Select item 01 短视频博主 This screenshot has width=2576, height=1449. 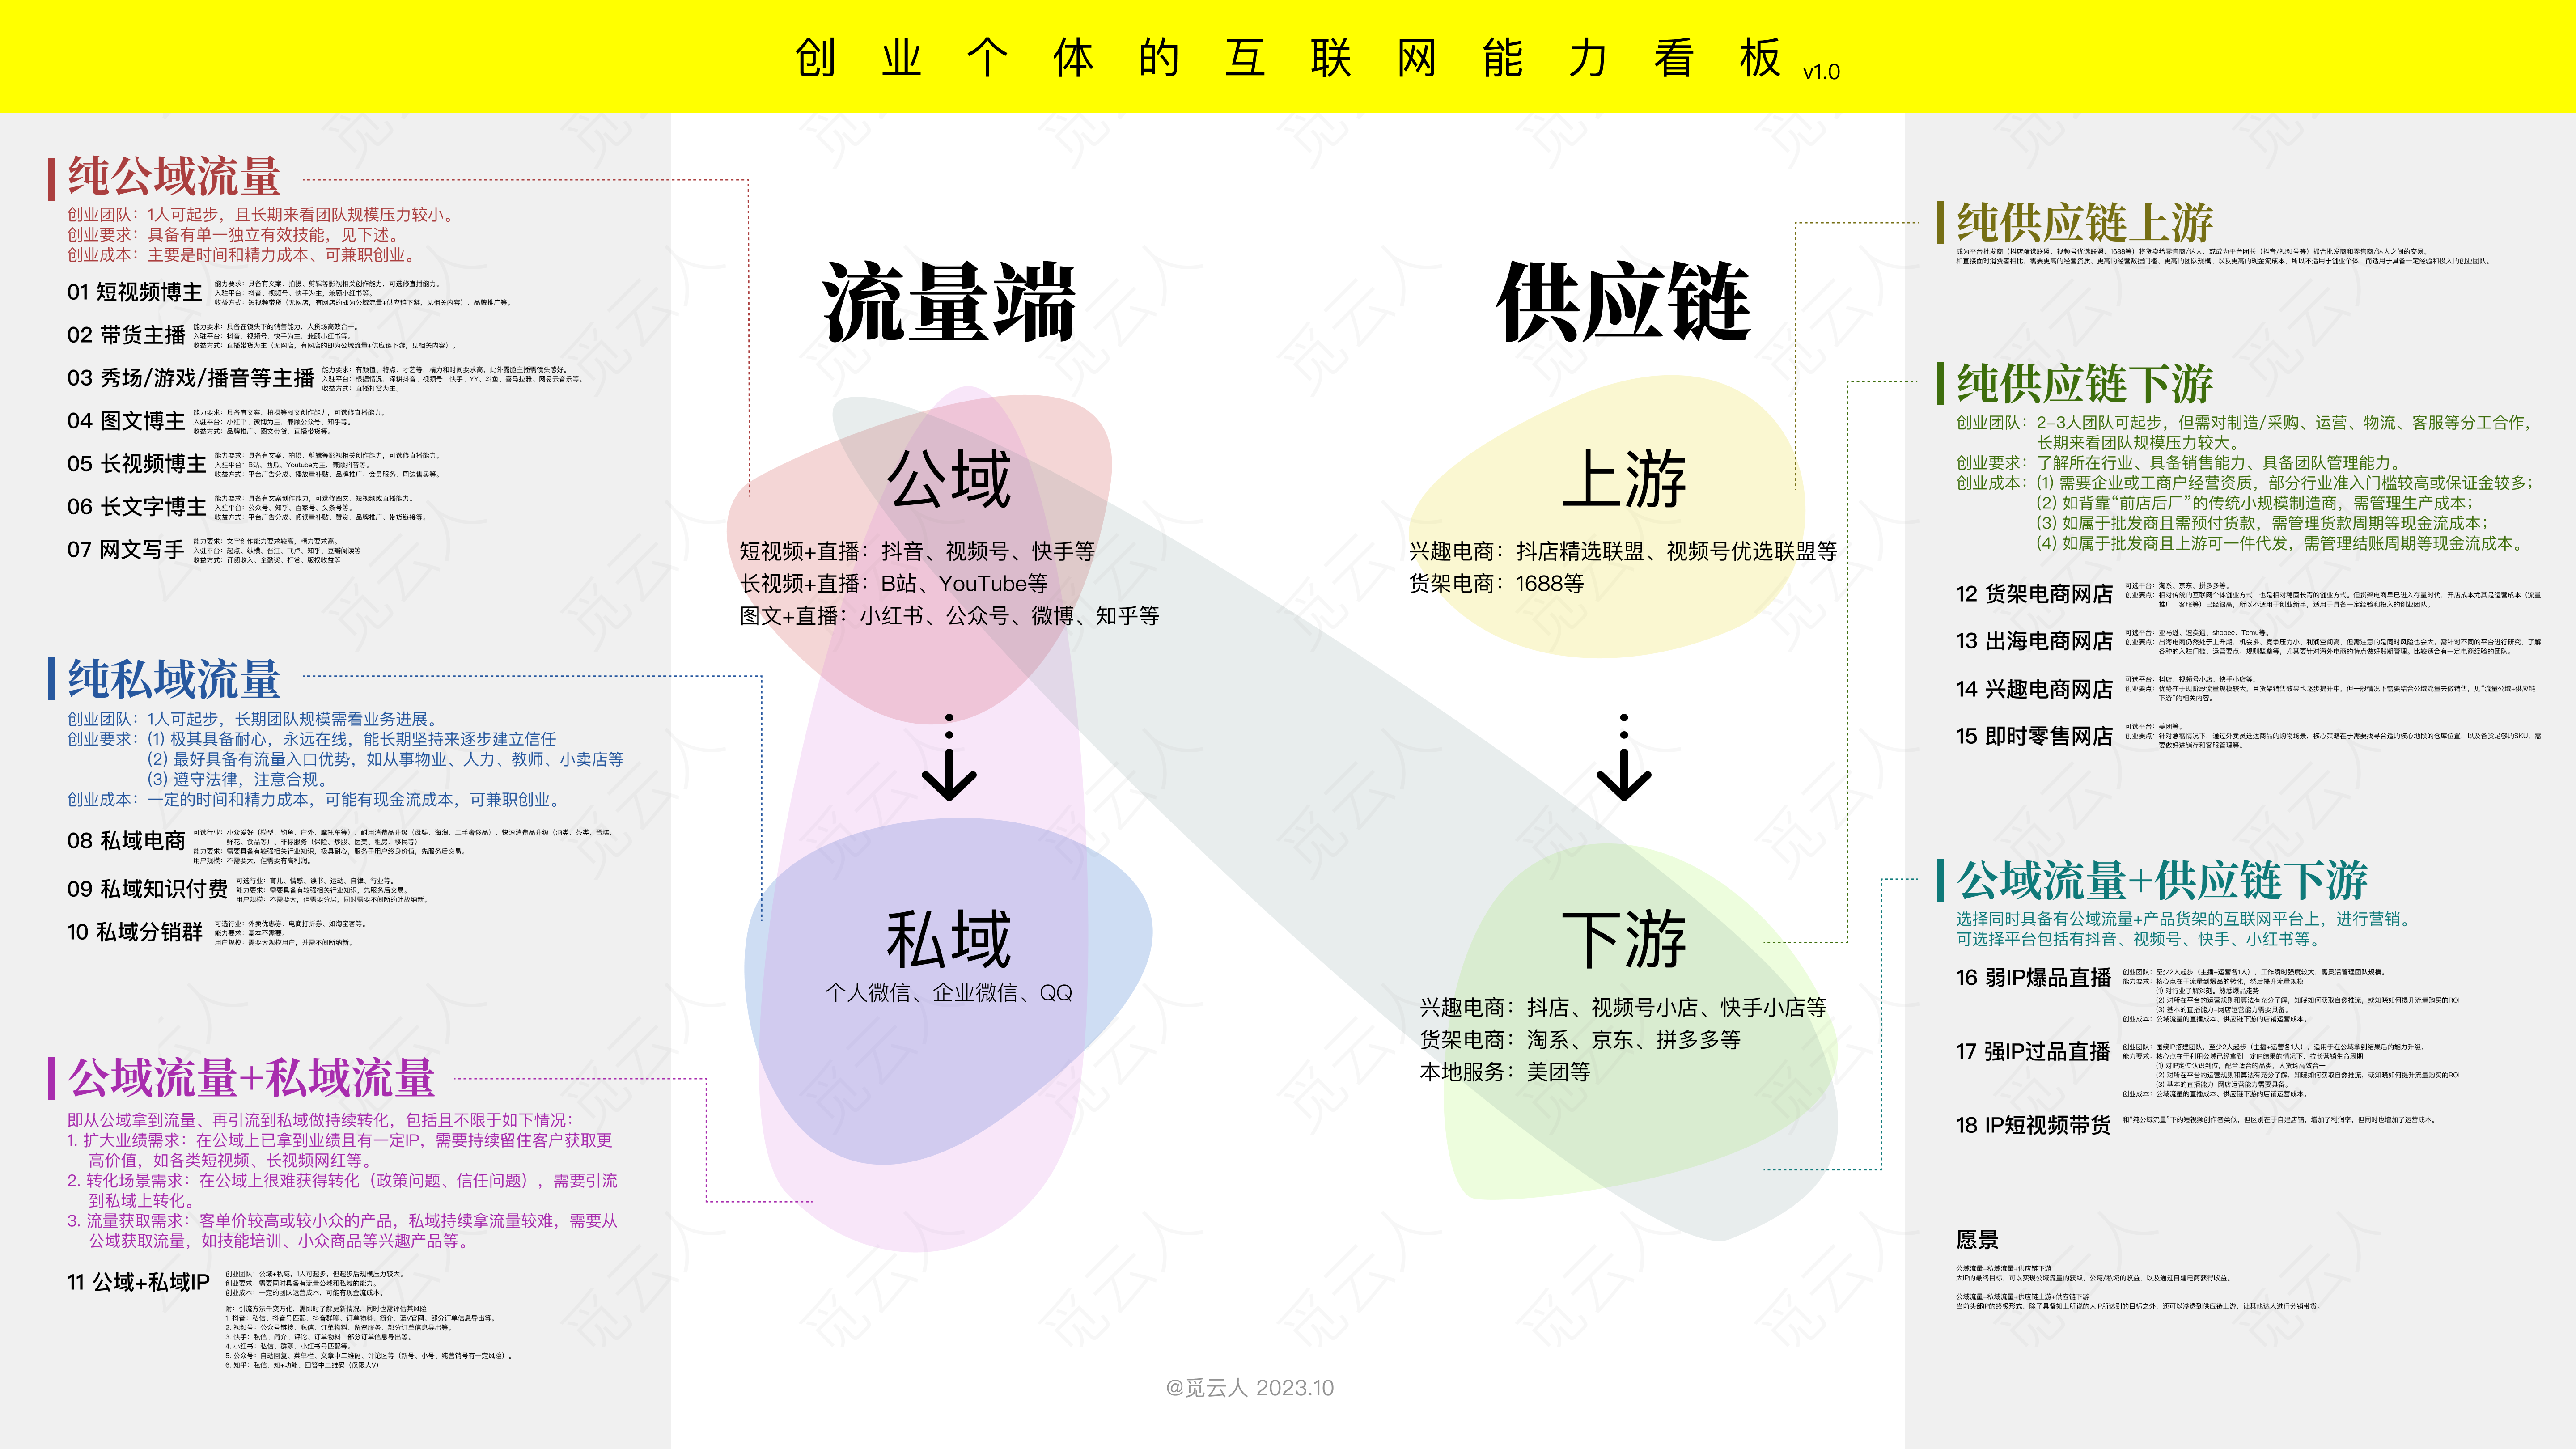coord(134,292)
